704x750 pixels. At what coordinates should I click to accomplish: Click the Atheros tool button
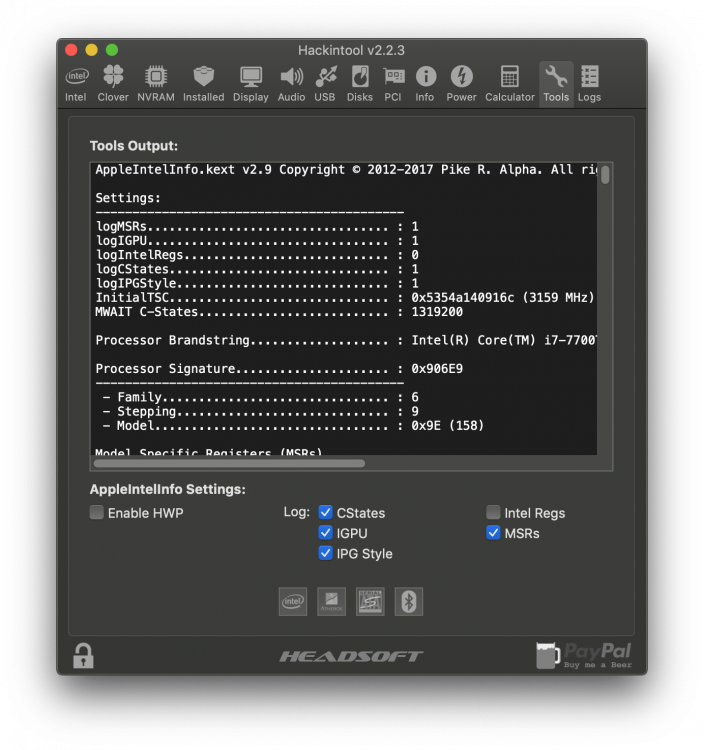coord(331,601)
